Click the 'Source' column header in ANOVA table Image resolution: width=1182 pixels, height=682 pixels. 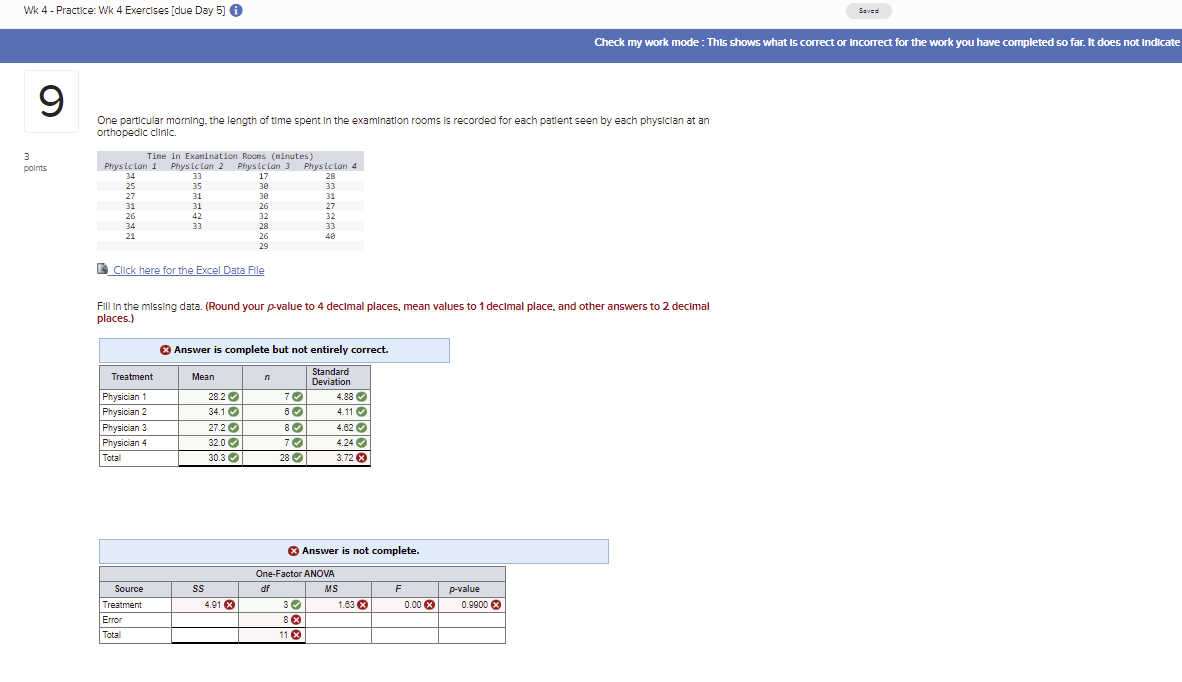point(129,589)
